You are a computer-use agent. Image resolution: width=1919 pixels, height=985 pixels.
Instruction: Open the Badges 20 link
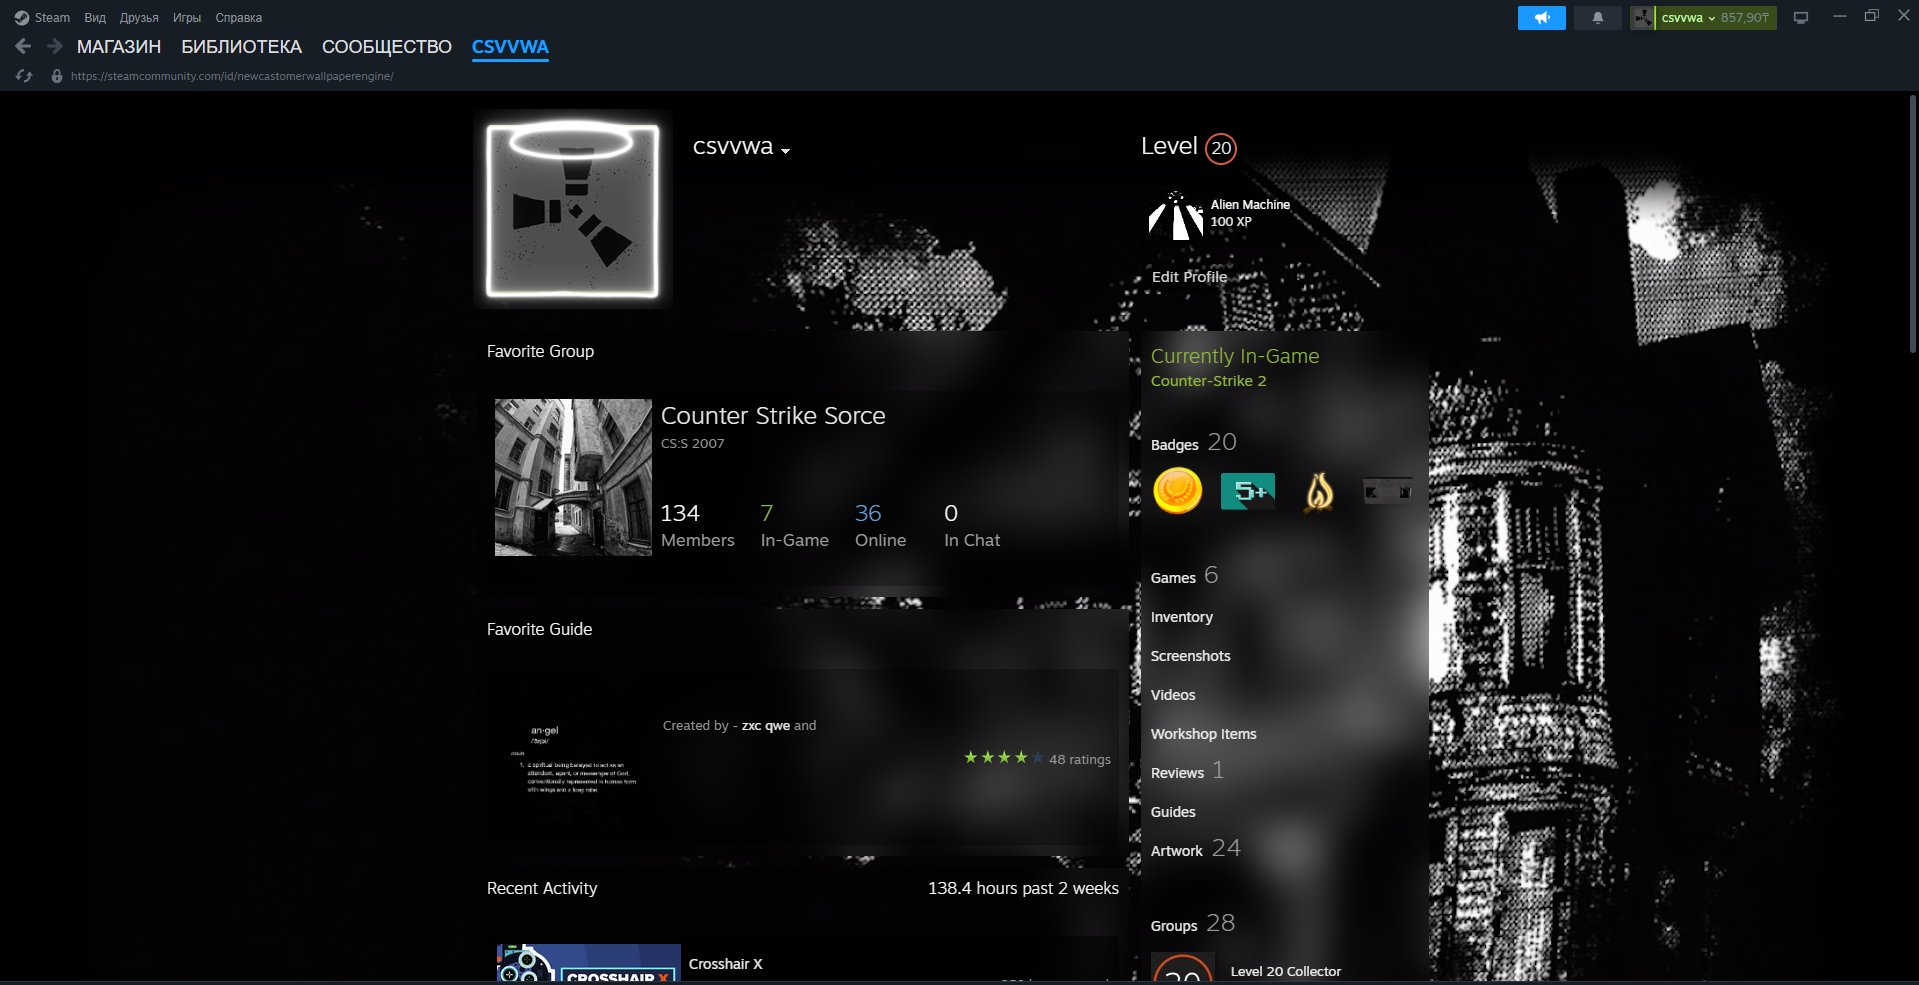pyautogui.click(x=1194, y=443)
